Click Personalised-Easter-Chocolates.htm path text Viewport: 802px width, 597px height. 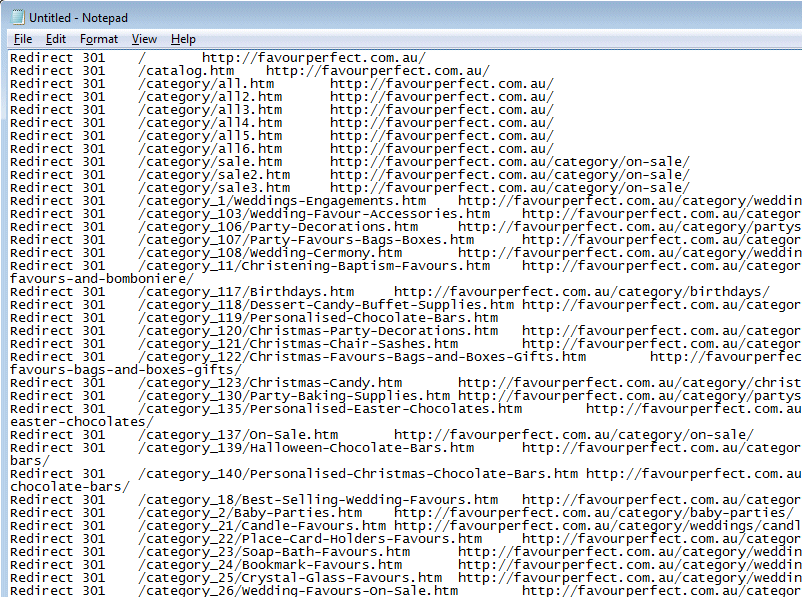point(386,409)
